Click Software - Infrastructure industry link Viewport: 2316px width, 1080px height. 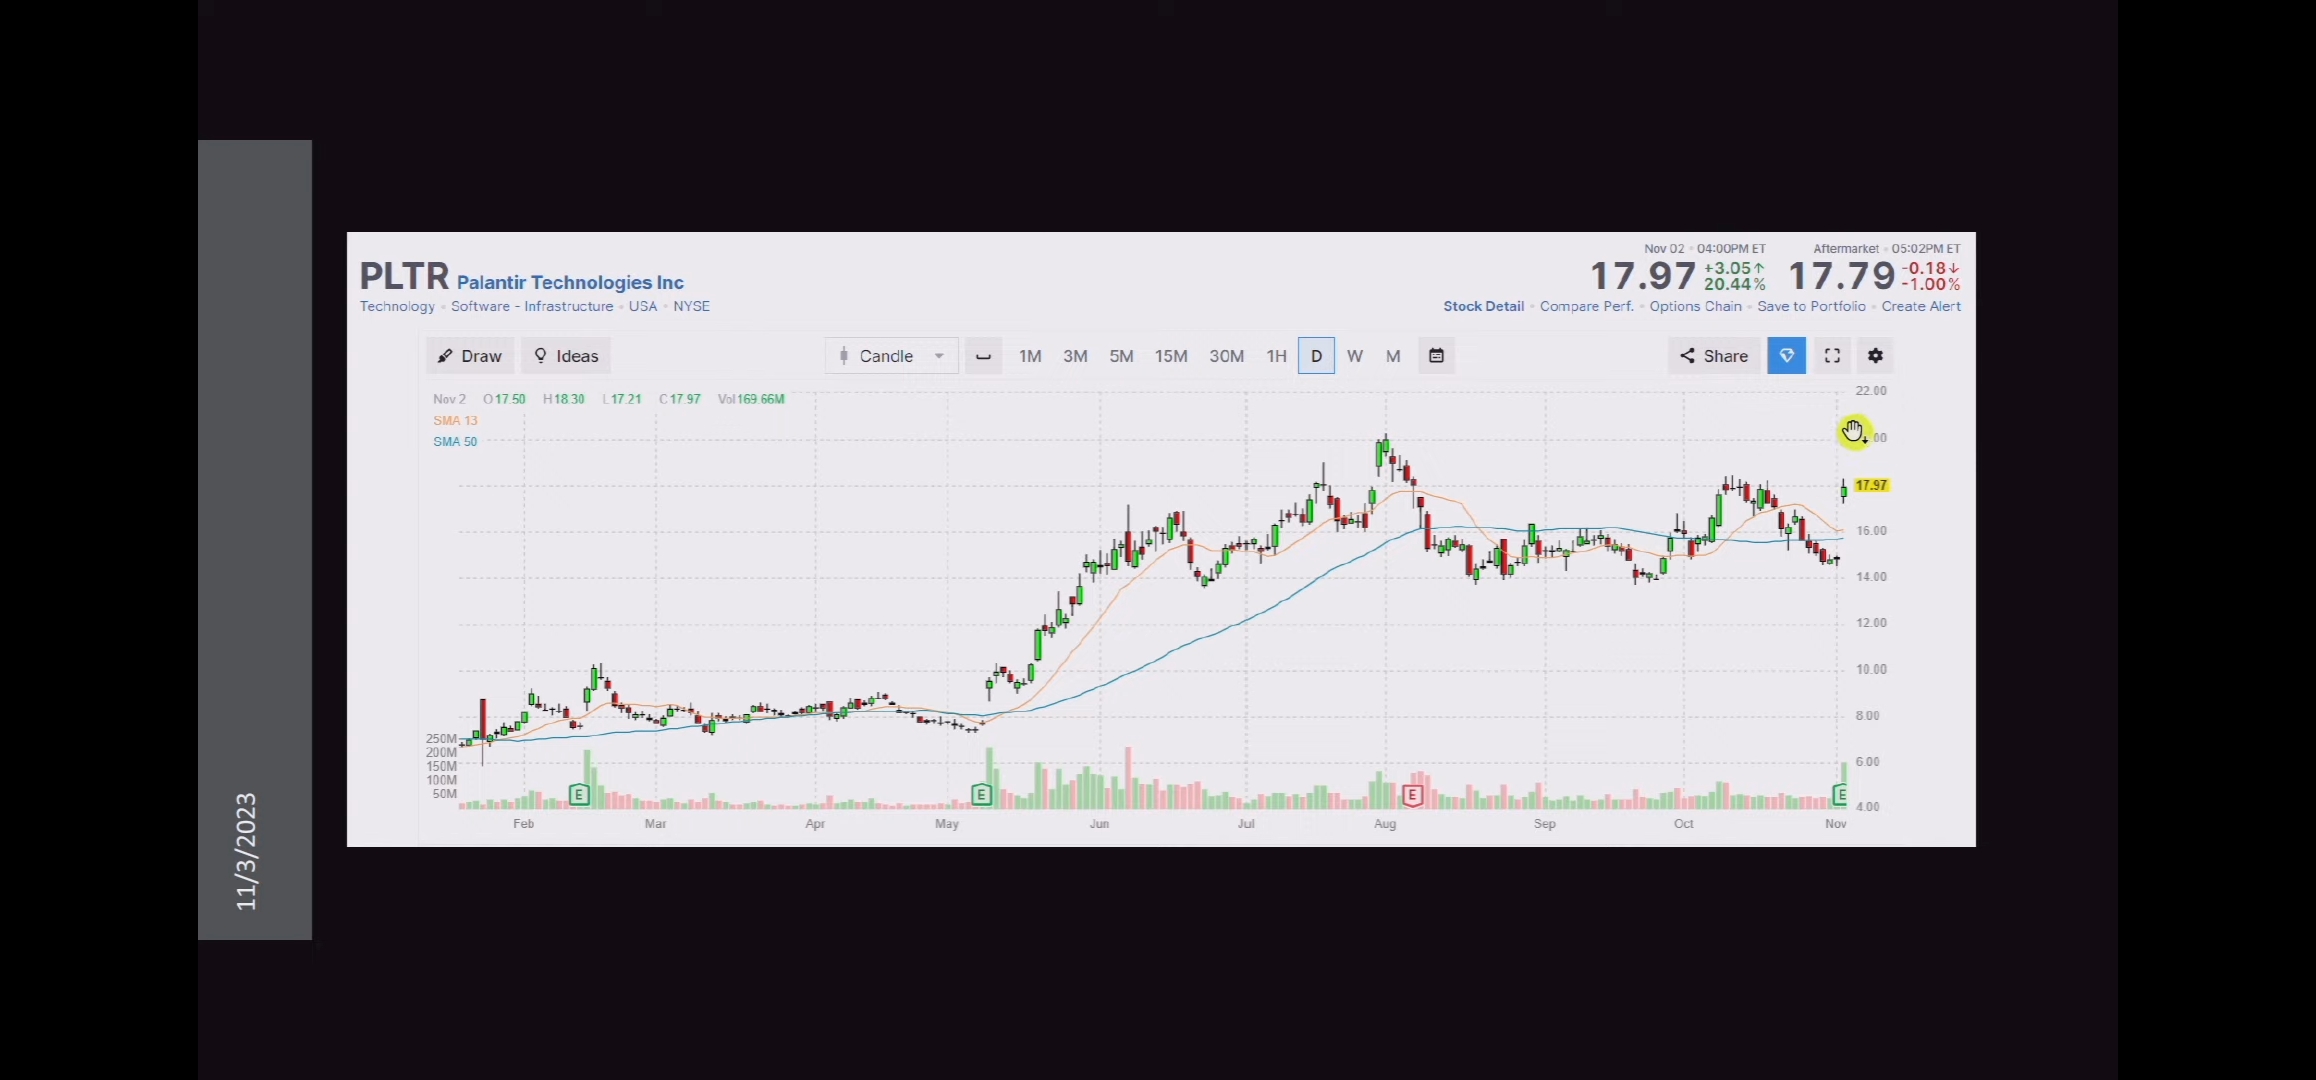(532, 306)
